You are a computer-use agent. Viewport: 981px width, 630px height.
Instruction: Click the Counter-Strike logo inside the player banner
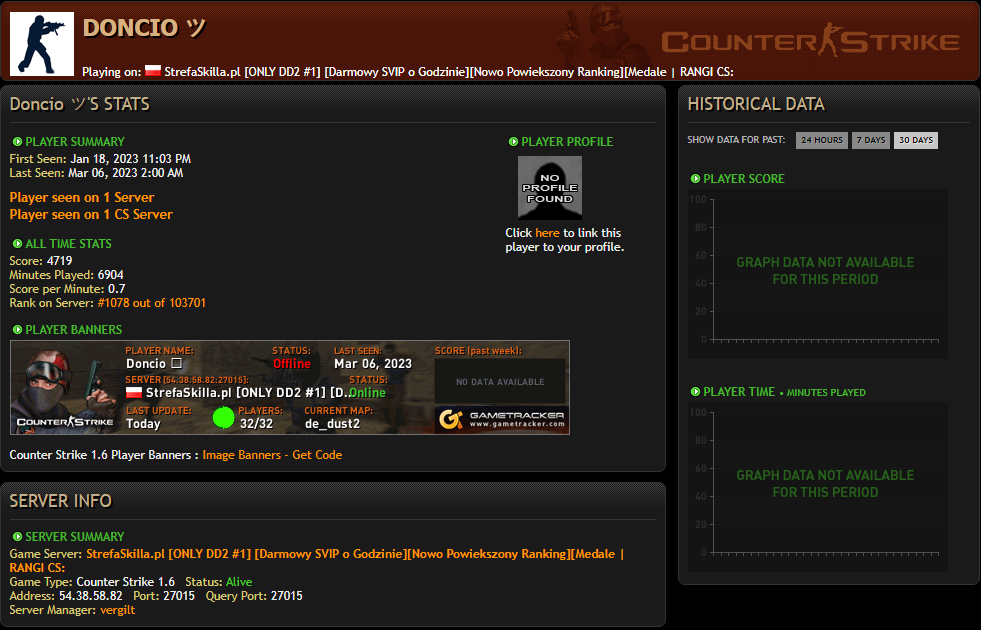(x=65, y=422)
